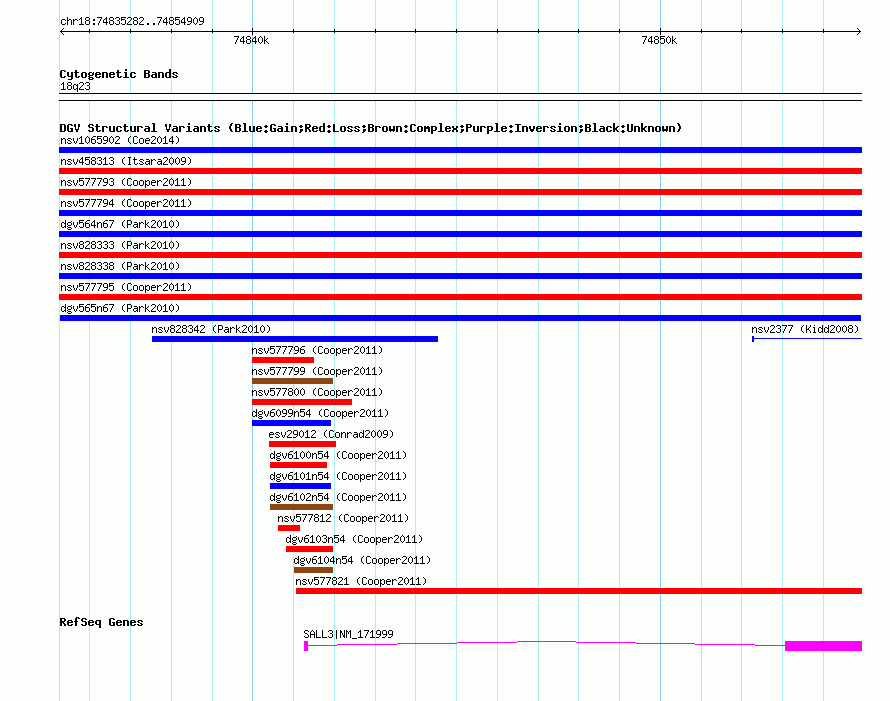Open the nsv577799 (Cooper2011) label
This screenshot has width=890, height=701.
coord(317,371)
